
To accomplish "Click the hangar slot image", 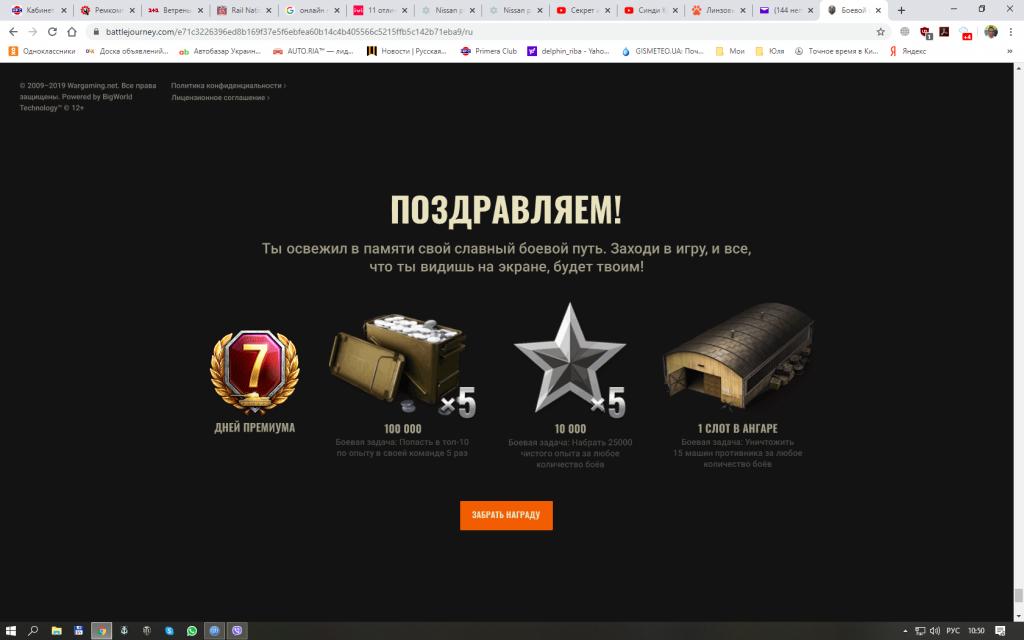I will [738, 356].
